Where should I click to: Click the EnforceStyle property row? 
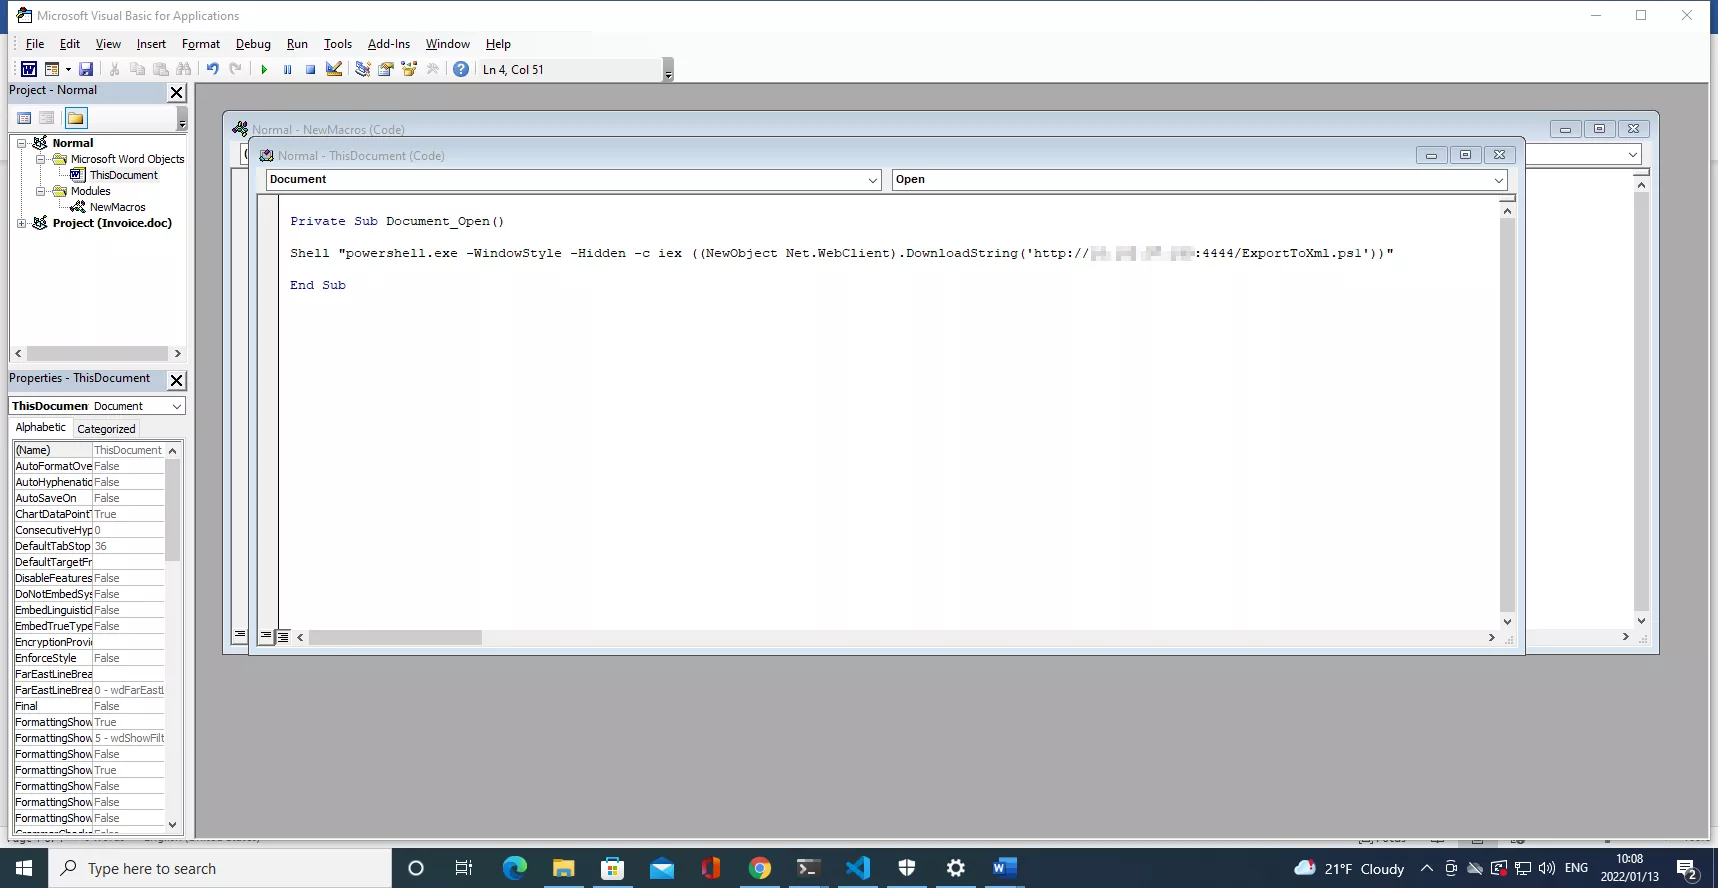[89, 658]
